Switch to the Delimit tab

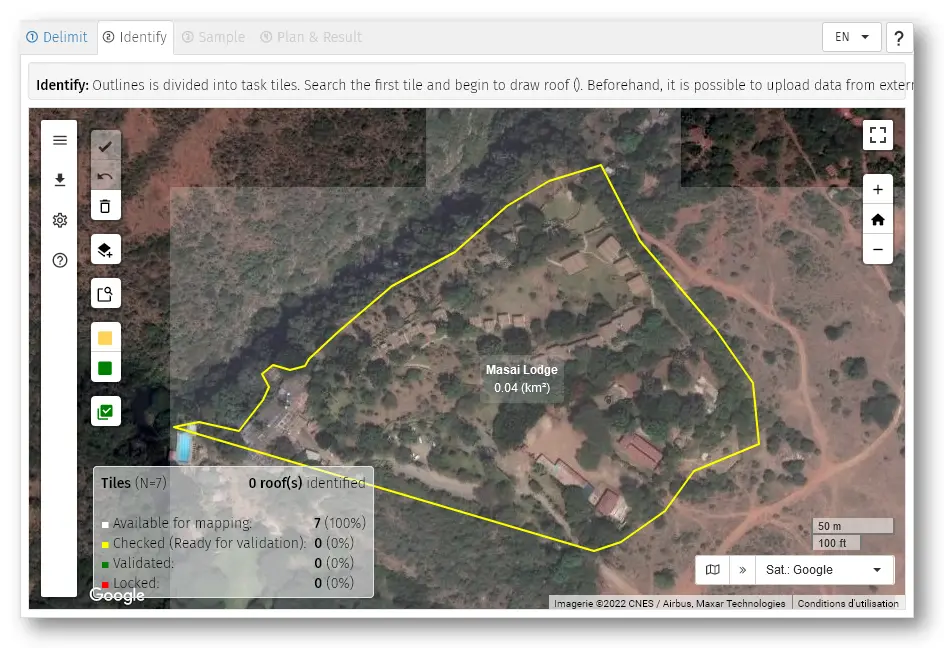coord(58,37)
